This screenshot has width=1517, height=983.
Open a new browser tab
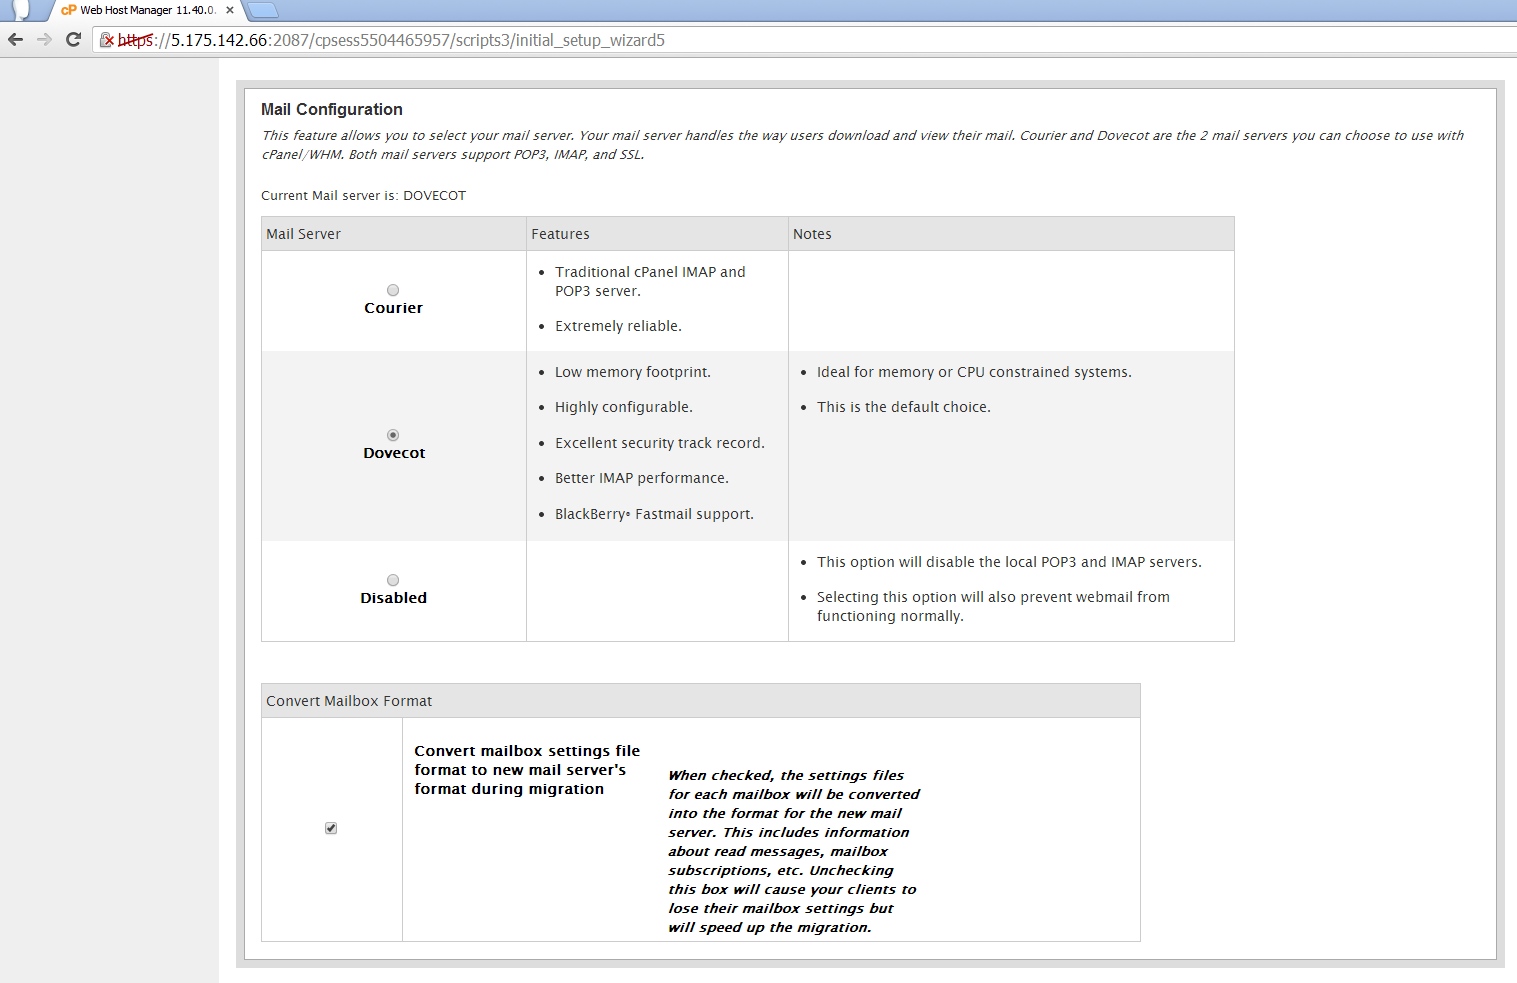coord(262,10)
